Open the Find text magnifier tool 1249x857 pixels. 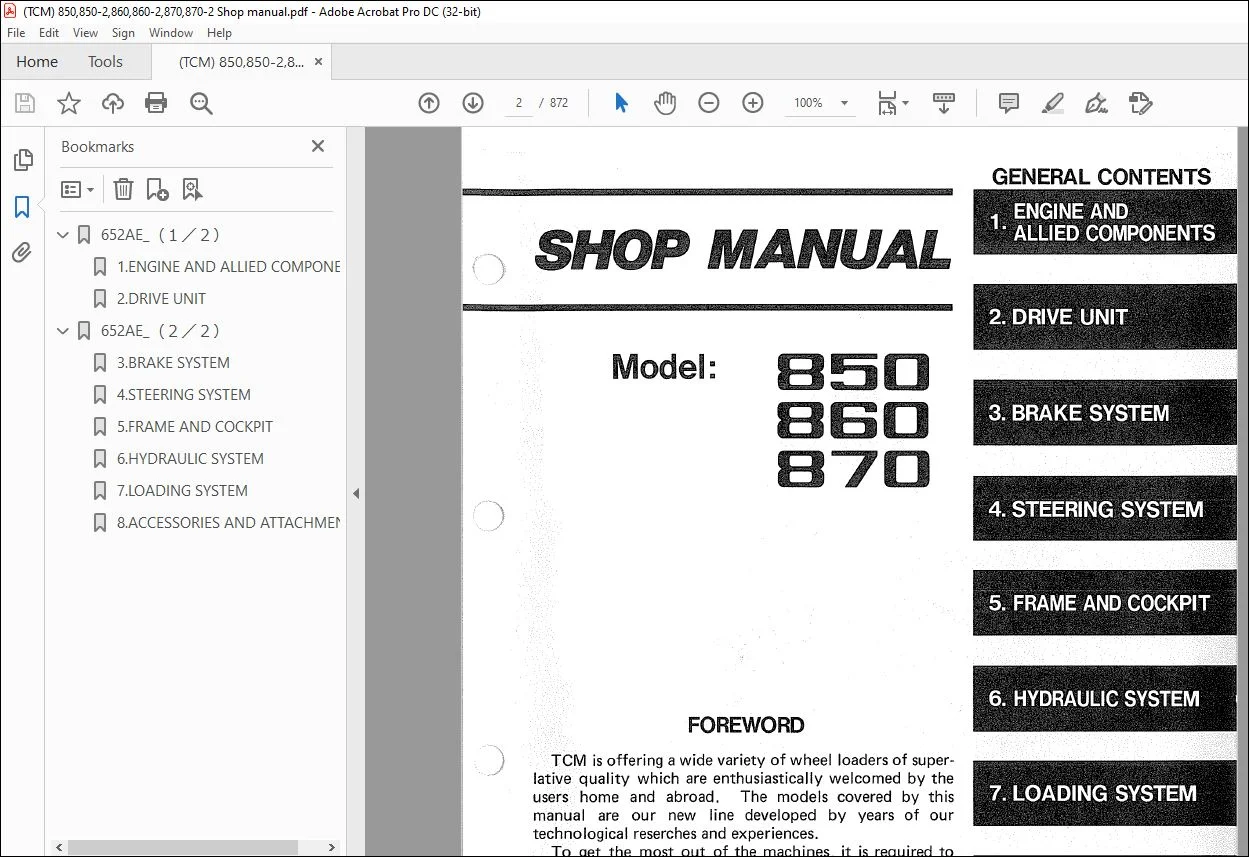201,103
